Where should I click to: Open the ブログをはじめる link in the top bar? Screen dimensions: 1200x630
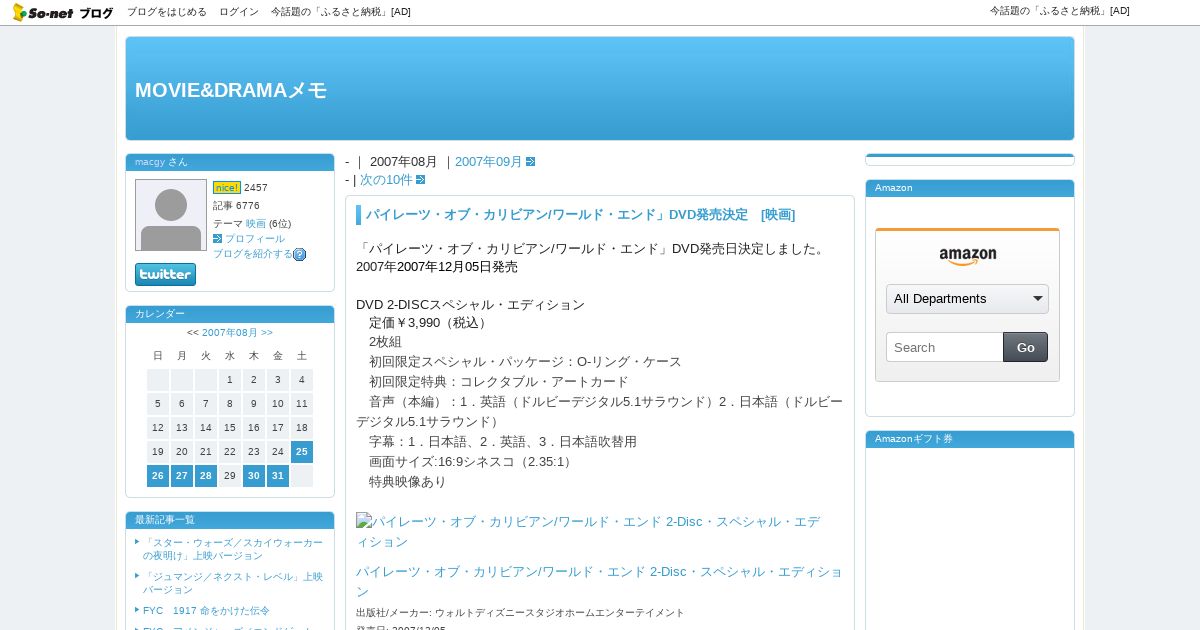click(167, 12)
